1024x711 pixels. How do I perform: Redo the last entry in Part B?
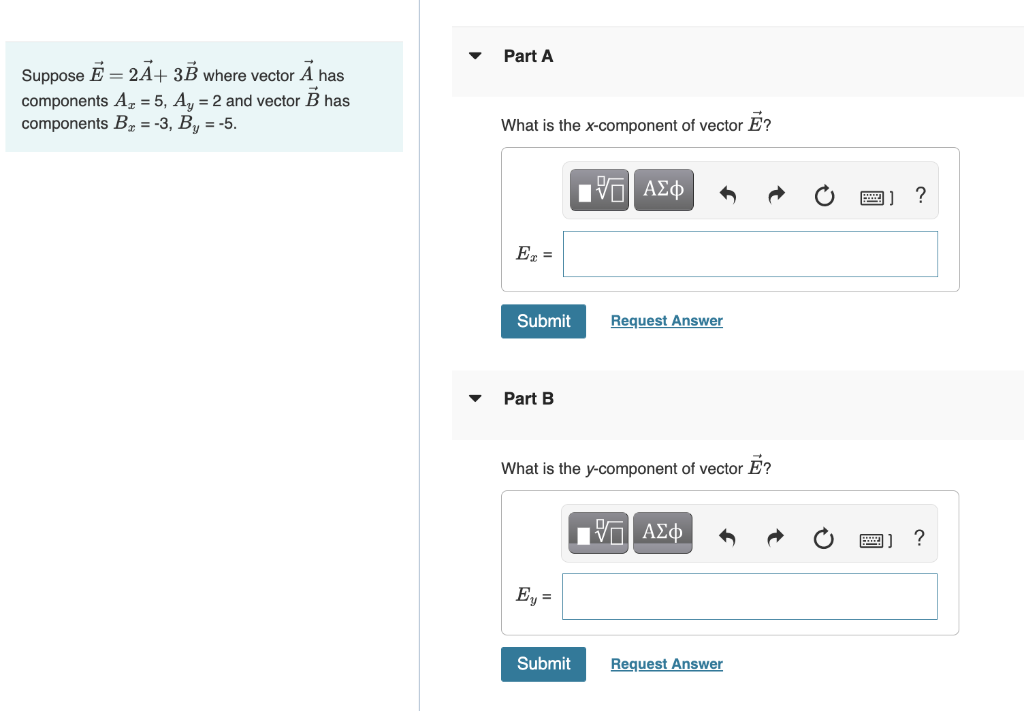point(774,537)
